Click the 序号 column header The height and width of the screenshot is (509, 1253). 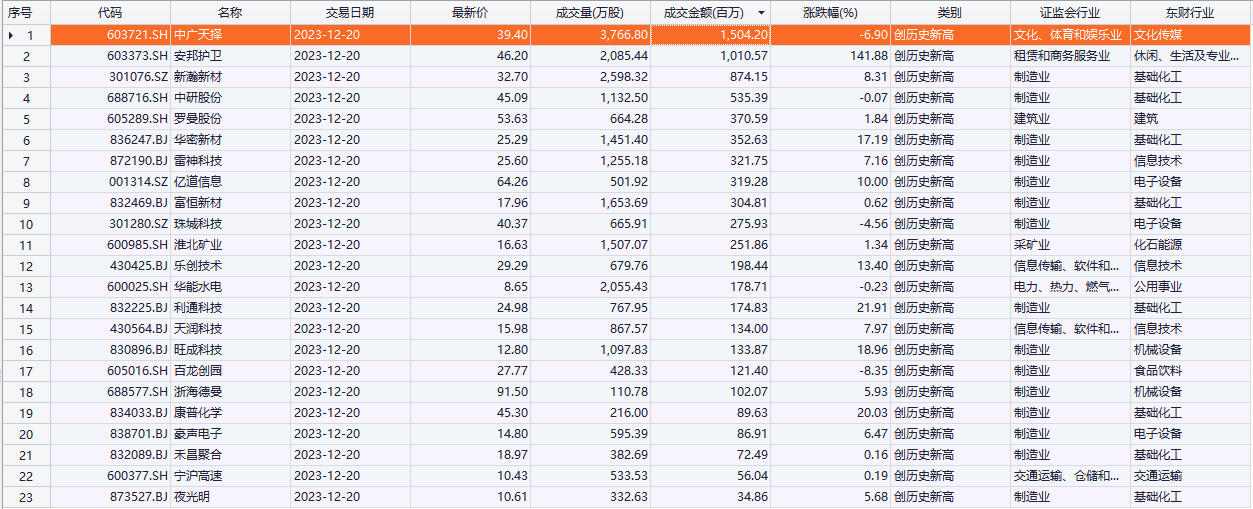click(x=20, y=13)
